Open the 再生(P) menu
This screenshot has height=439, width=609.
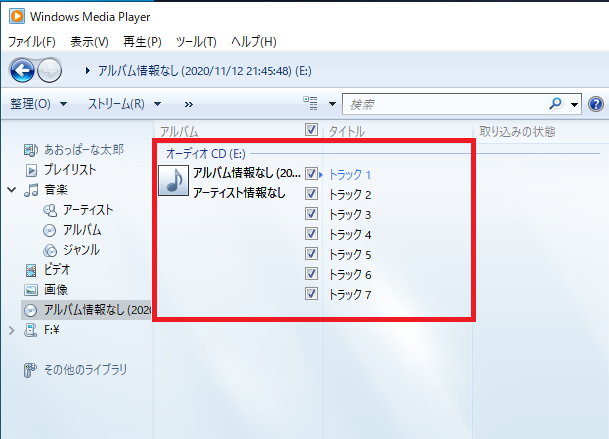(x=142, y=42)
